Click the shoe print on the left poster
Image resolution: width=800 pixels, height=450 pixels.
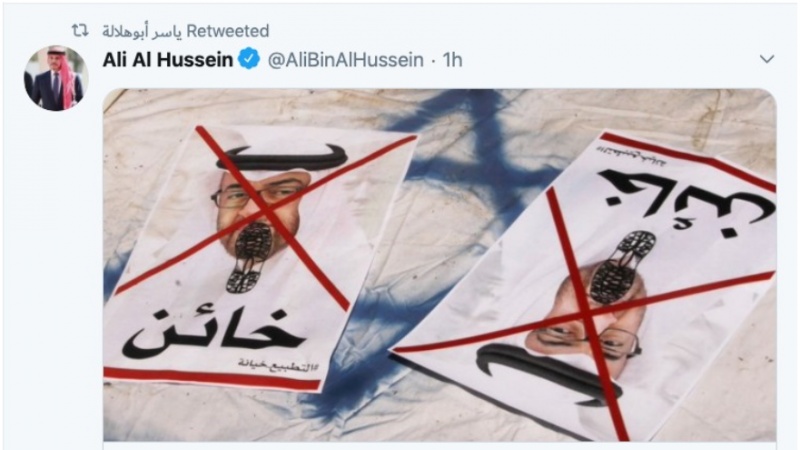tap(252, 258)
